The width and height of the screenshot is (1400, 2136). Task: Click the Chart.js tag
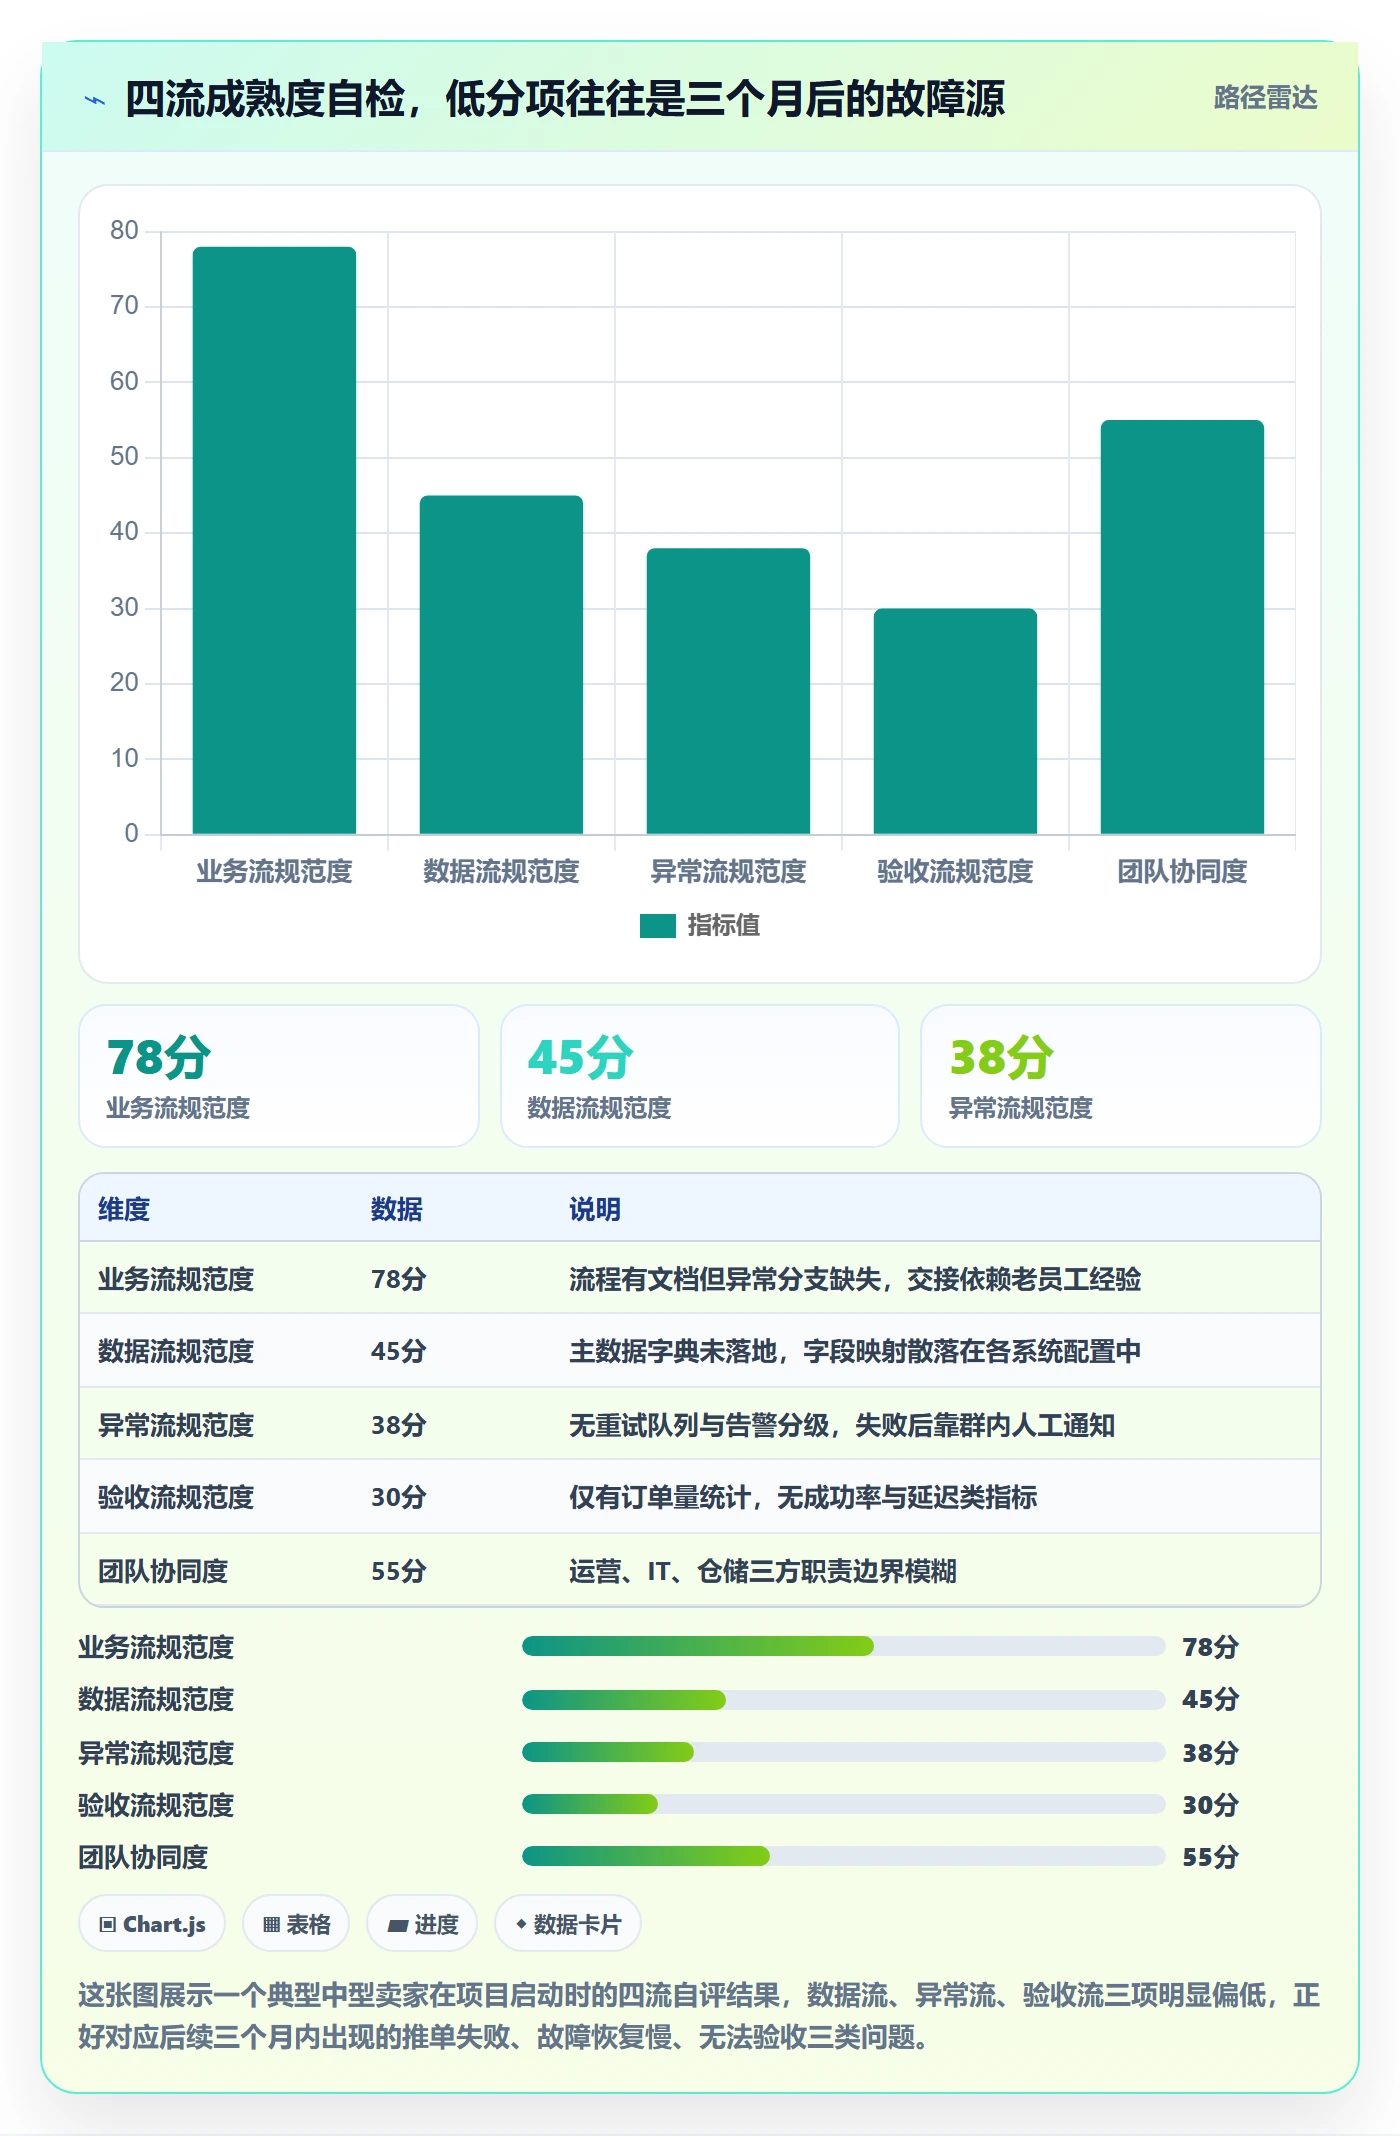[152, 1923]
